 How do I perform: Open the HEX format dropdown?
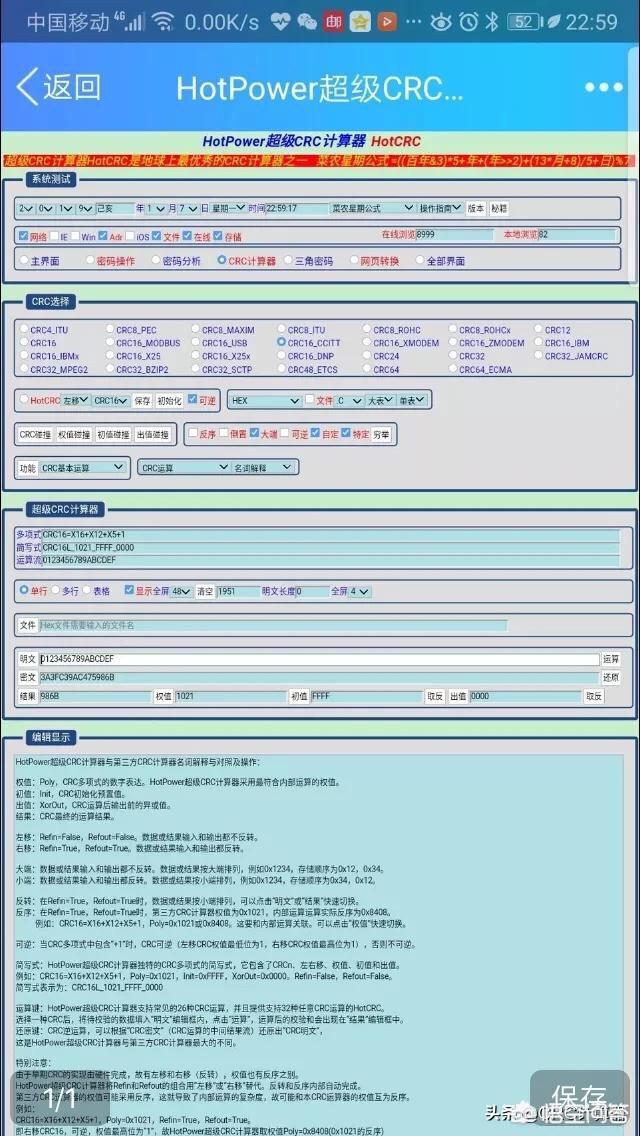[x=265, y=400]
